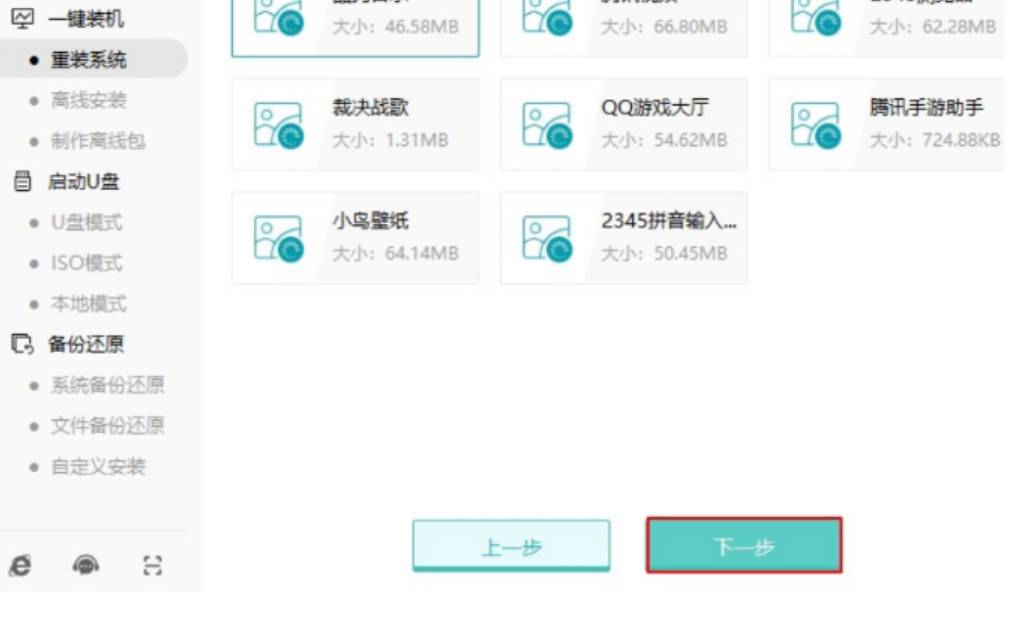Select U盘模式 in the sidebar
Image resolution: width=1010 pixels, height=629 pixels.
click(86, 223)
